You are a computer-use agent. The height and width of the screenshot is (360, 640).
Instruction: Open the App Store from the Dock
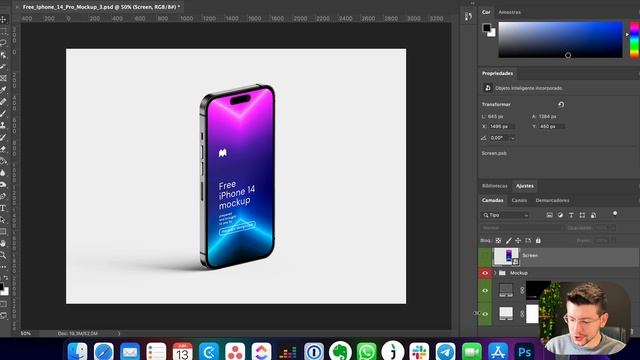[x=498, y=351]
